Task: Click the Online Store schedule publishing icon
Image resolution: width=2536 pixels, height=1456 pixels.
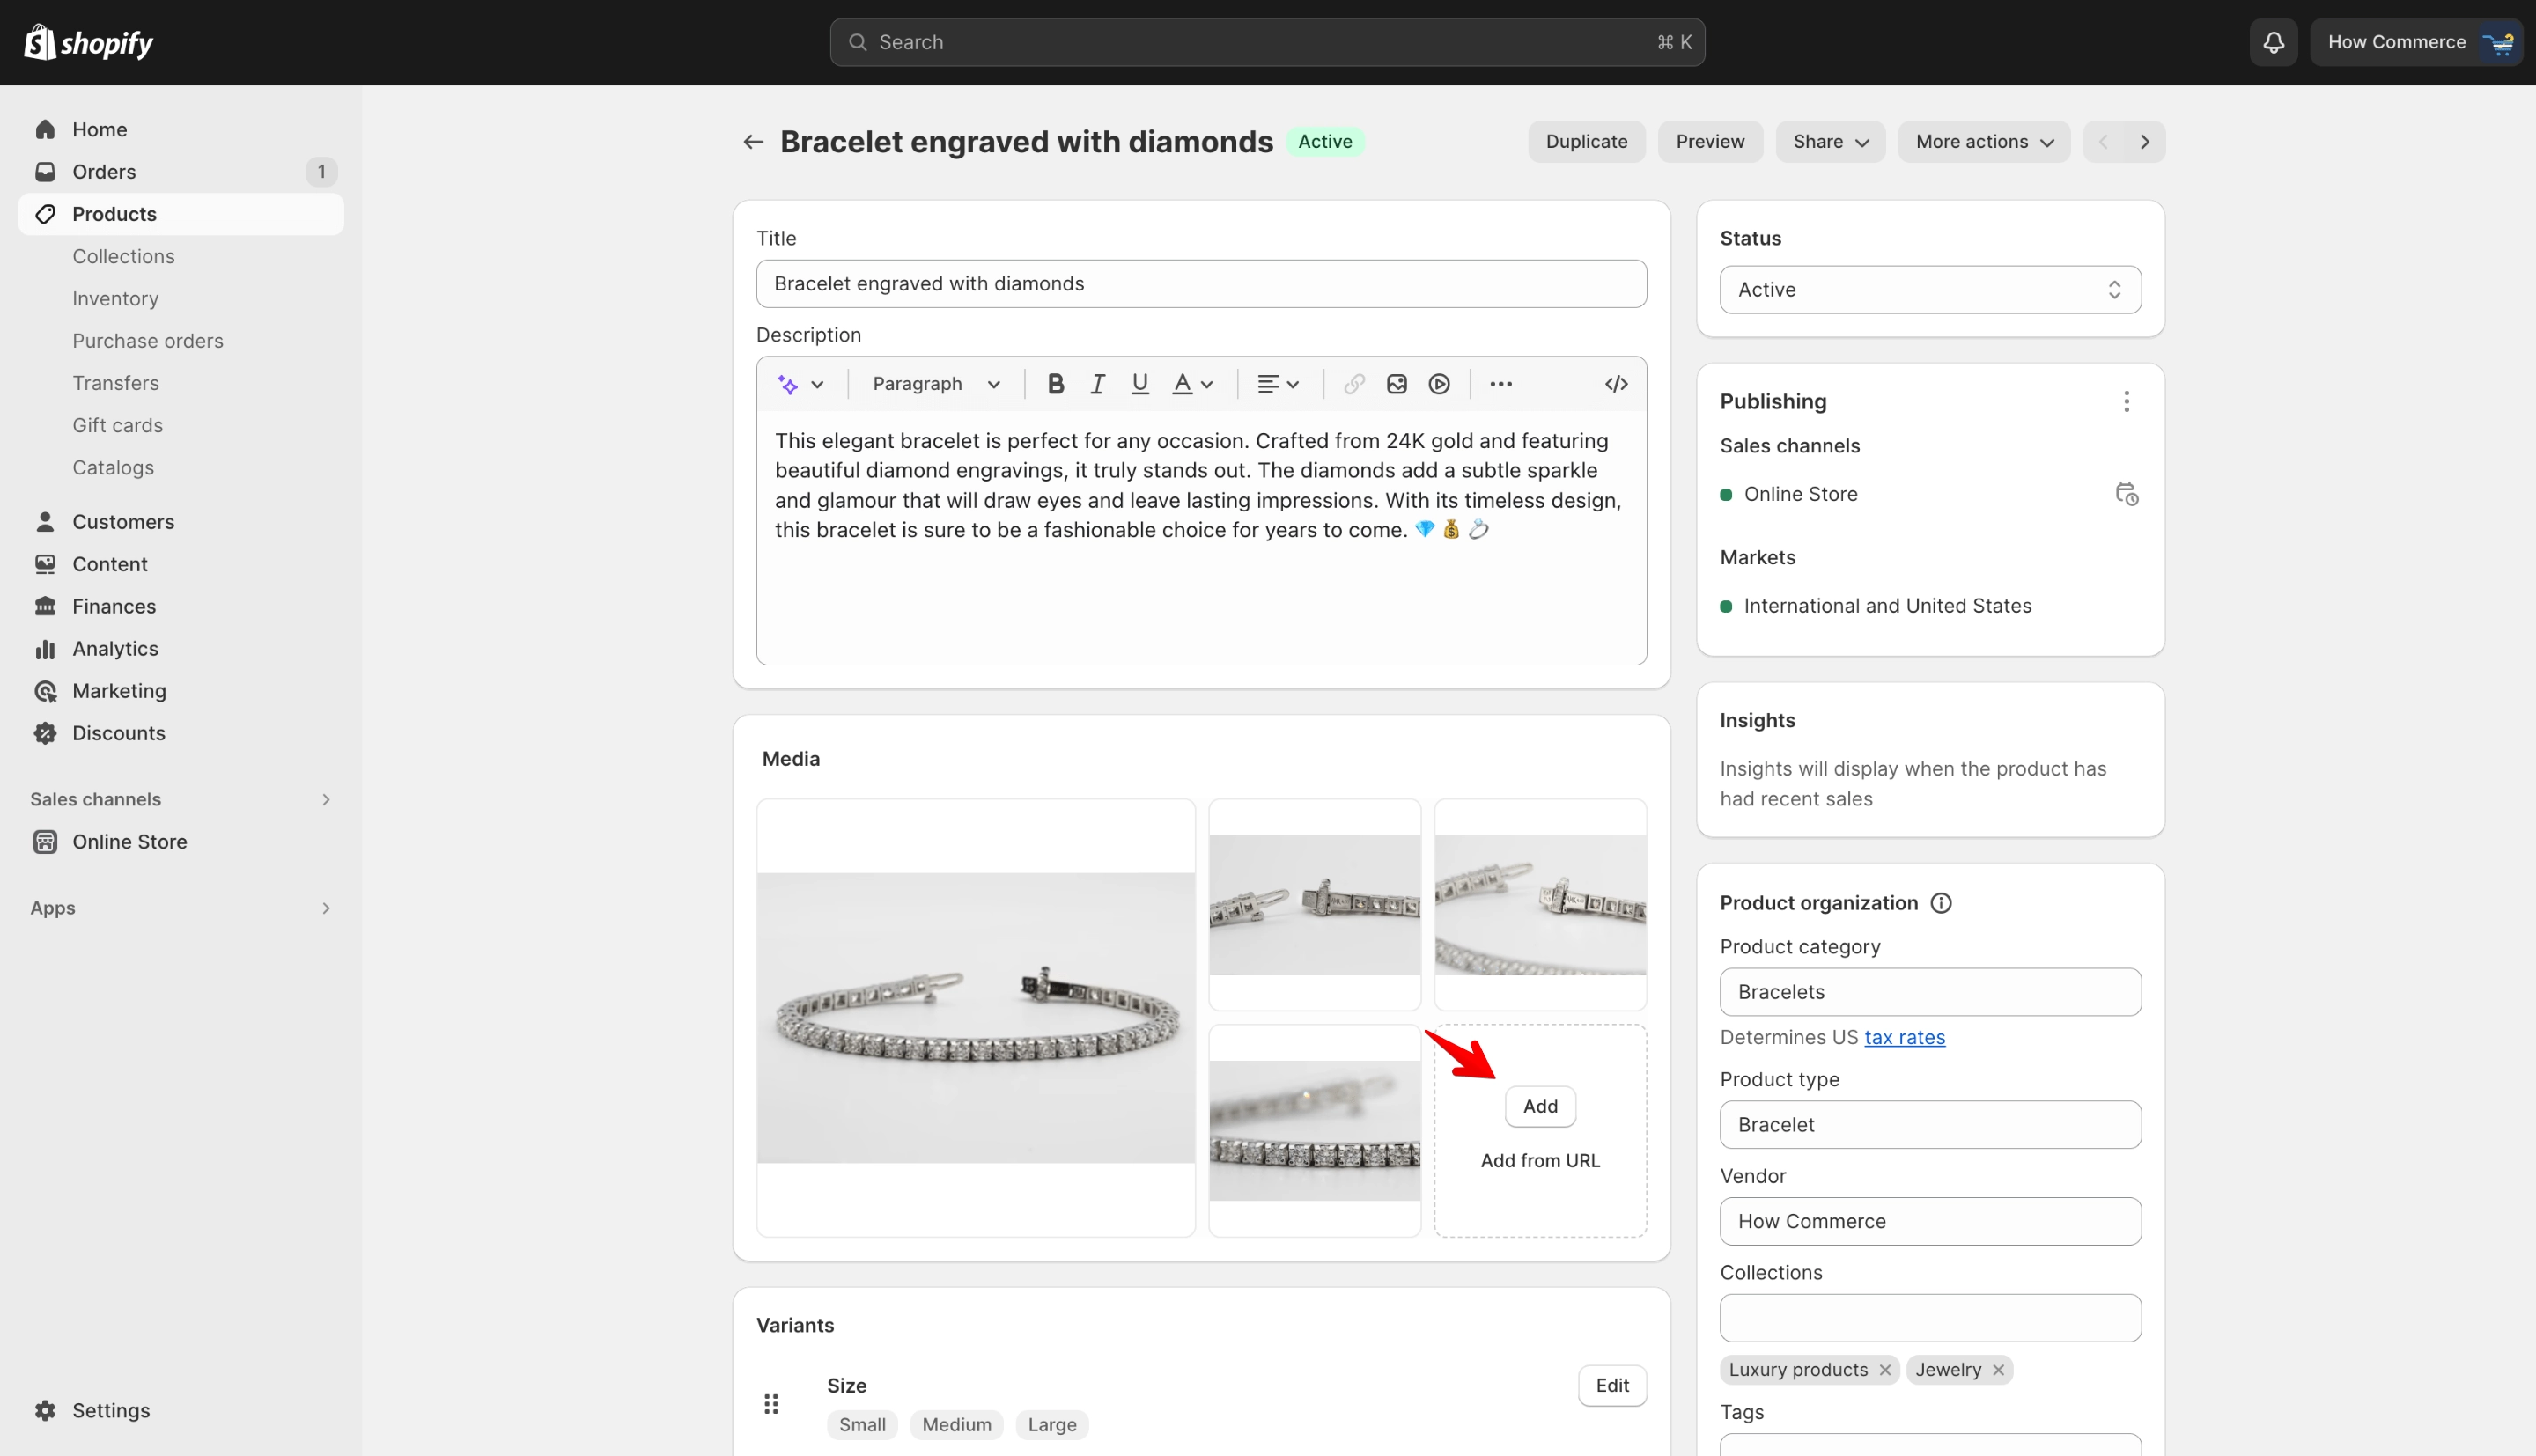Action: [x=2126, y=494]
